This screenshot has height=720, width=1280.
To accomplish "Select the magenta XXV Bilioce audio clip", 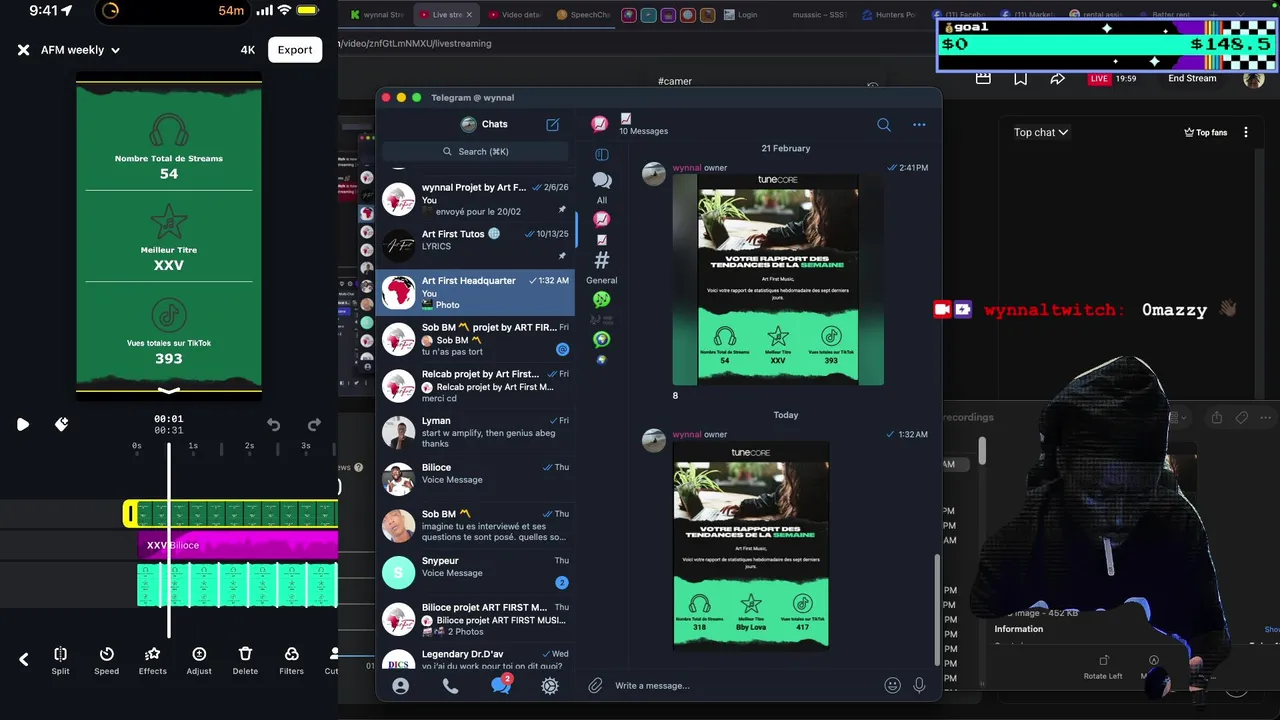I will [238, 545].
